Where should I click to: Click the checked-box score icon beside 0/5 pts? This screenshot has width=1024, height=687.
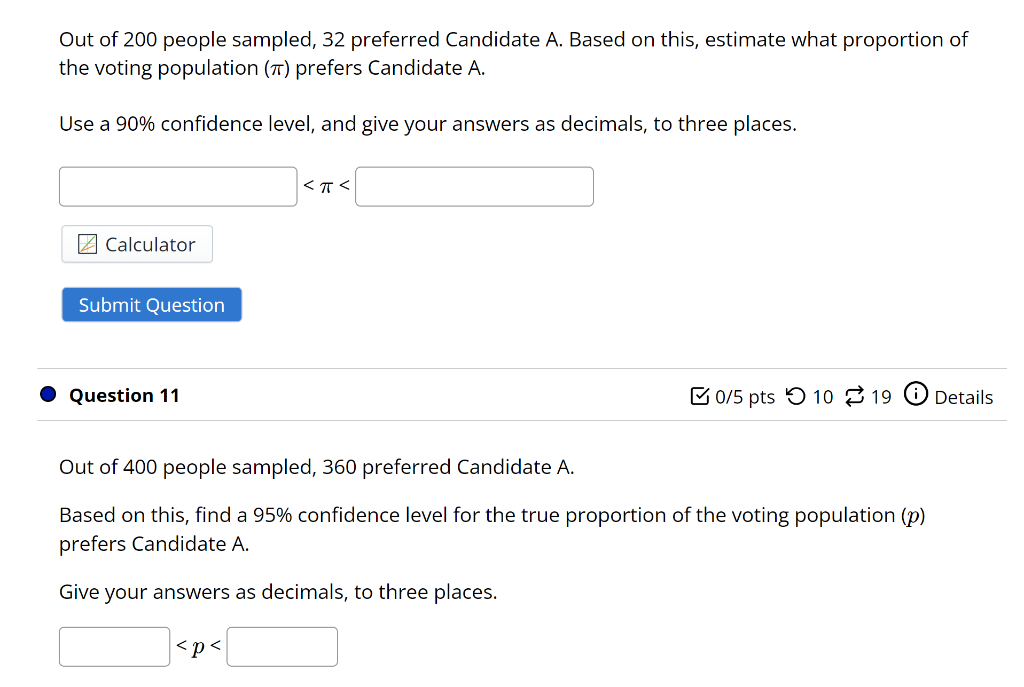coord(698,396)
